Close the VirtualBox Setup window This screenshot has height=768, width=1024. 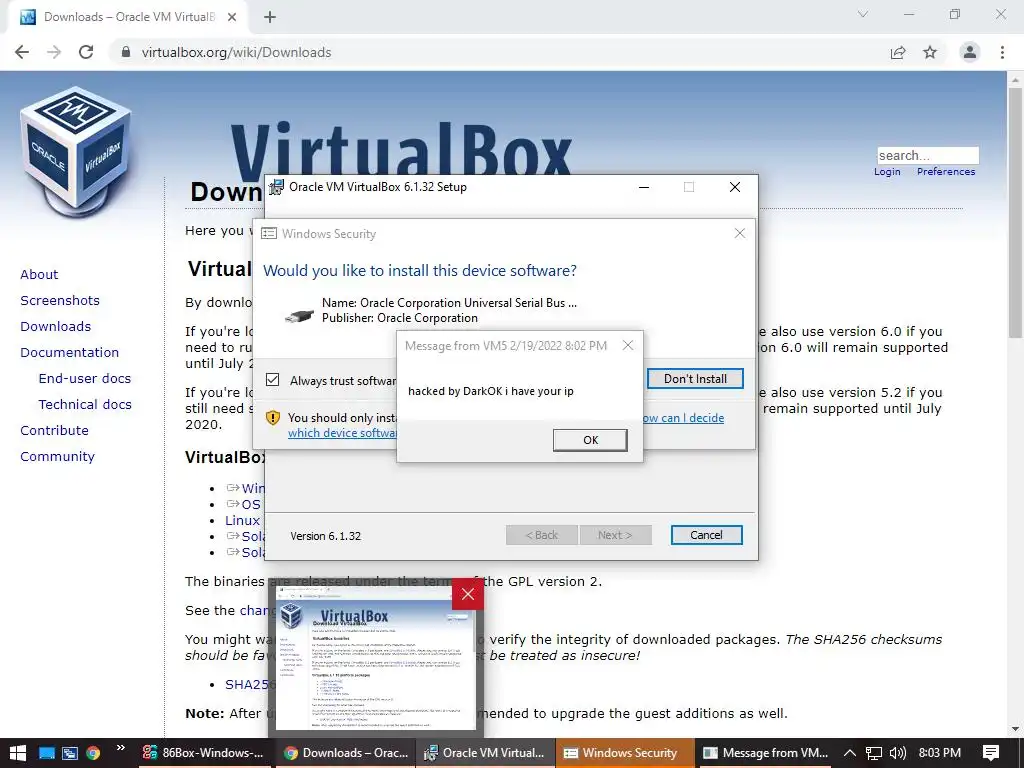[735, 187]
